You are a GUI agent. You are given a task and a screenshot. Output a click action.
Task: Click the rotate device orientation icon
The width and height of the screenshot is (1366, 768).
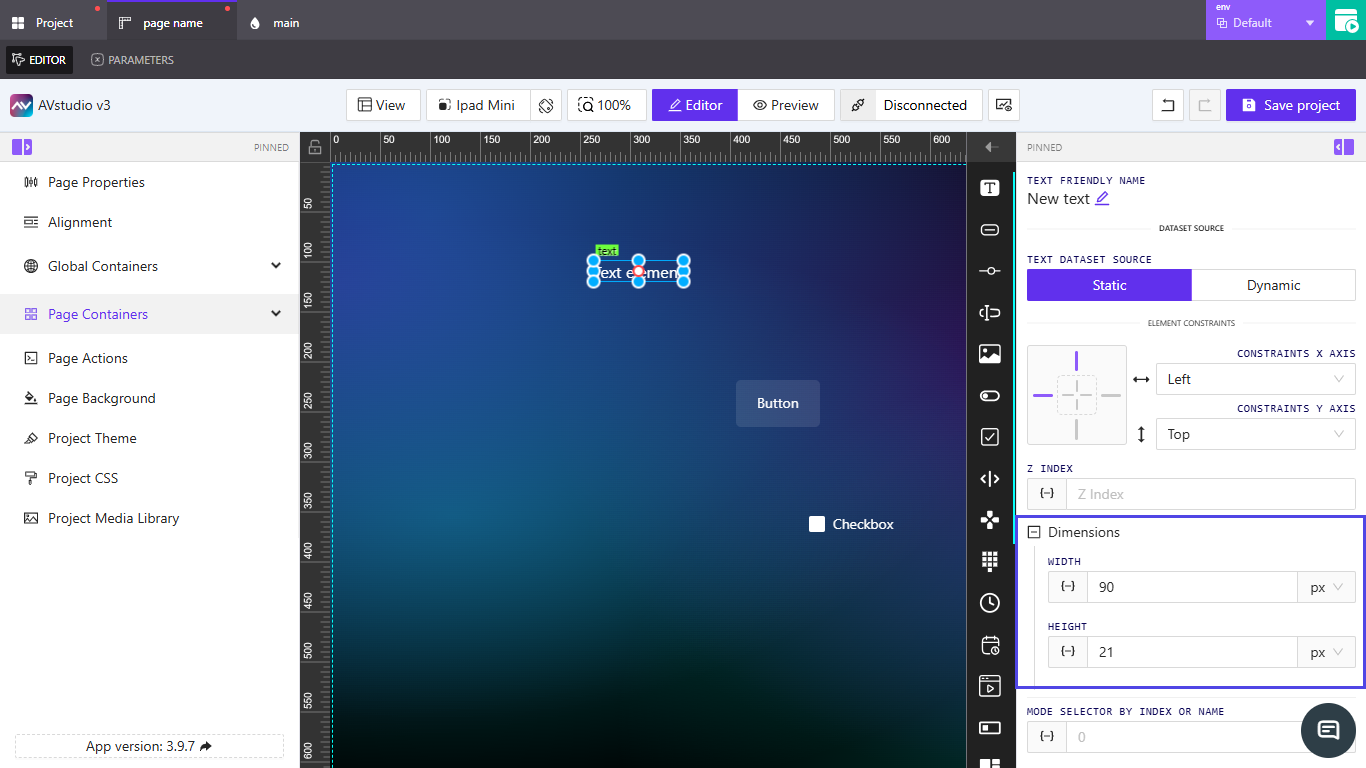click(545, 105)
